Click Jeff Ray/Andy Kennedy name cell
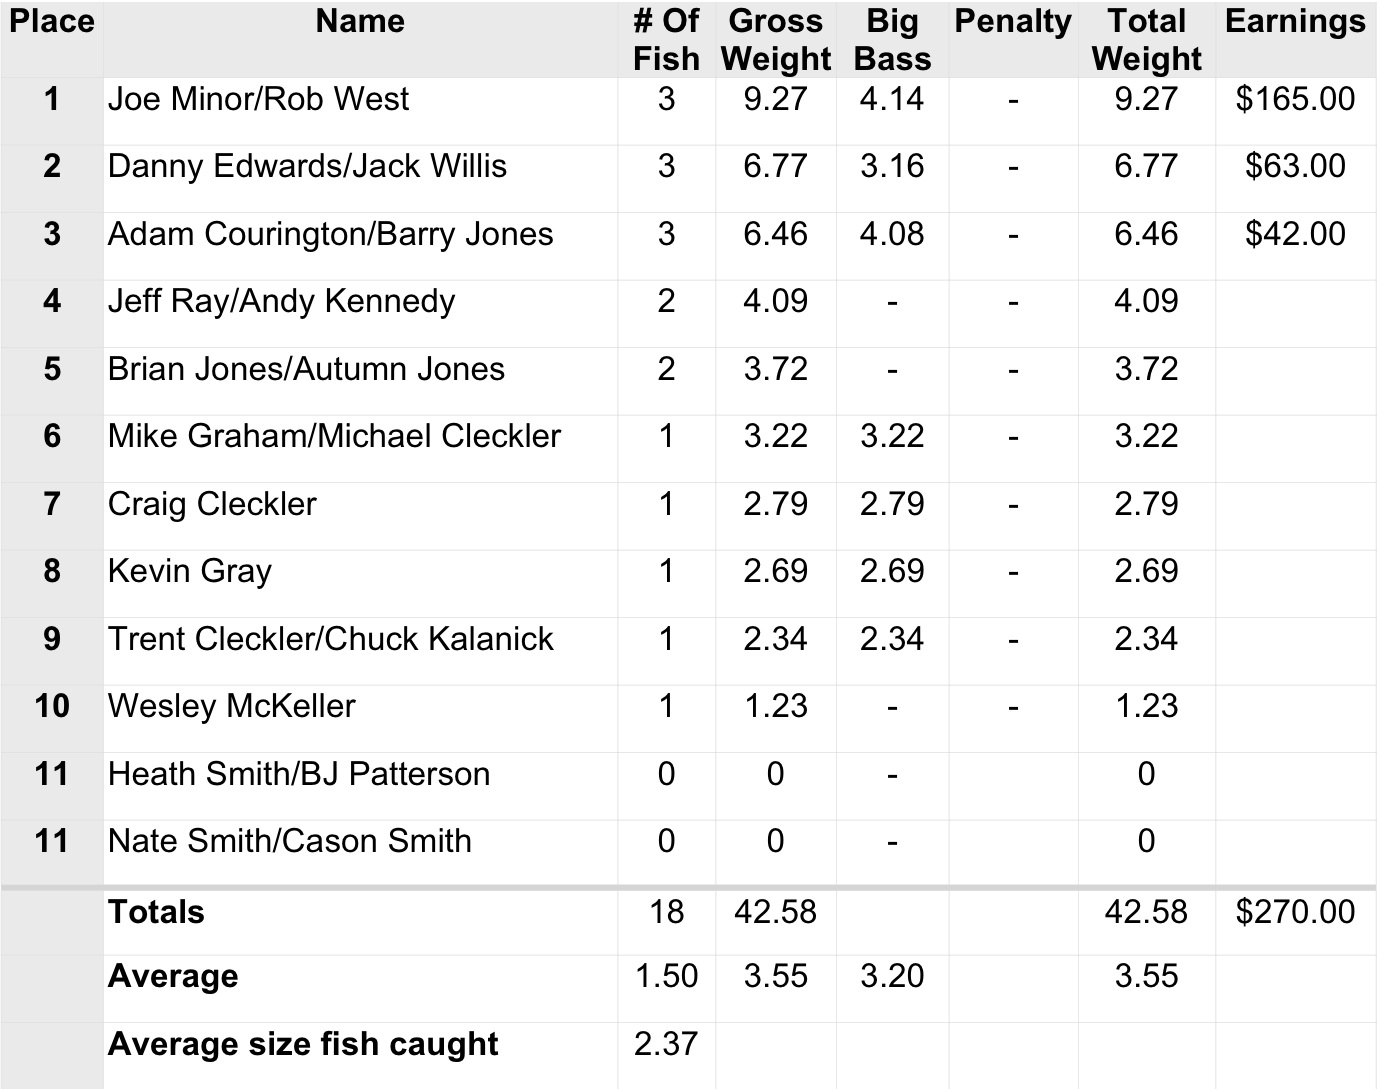 (281, 301)
